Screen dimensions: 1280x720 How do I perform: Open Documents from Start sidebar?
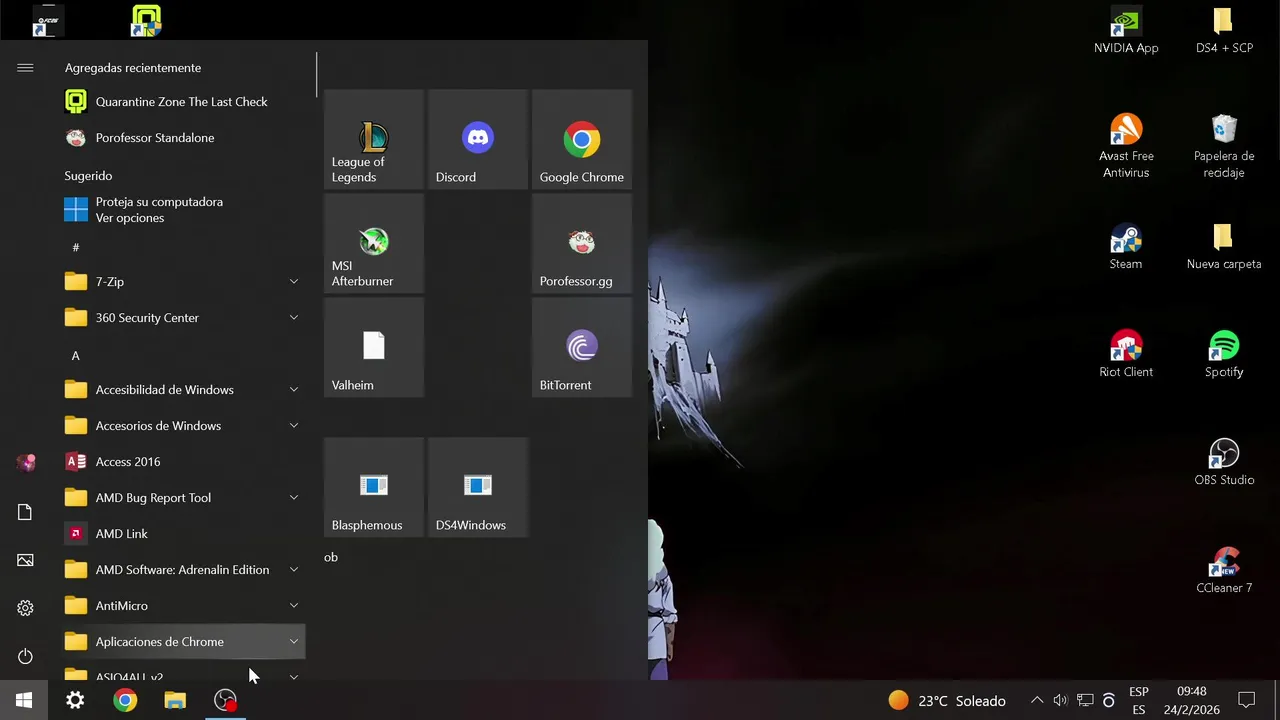[25, 512]
